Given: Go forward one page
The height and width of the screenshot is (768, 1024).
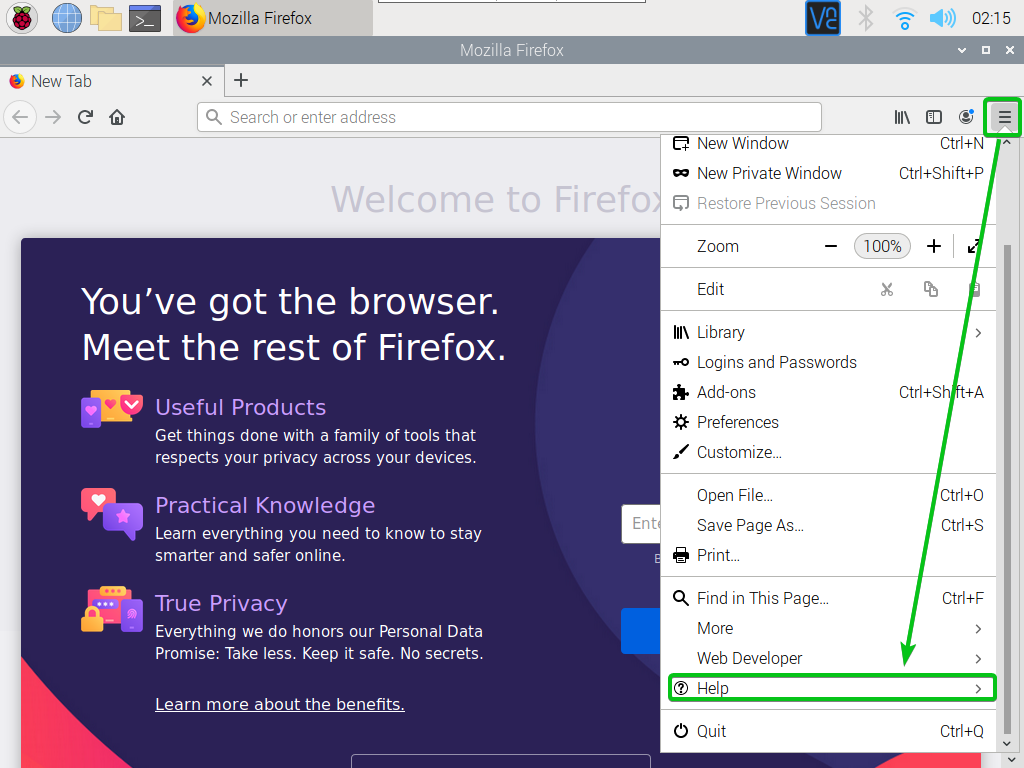Looking at the screenshot, I should pyautogui.click(x=53, y=117).
